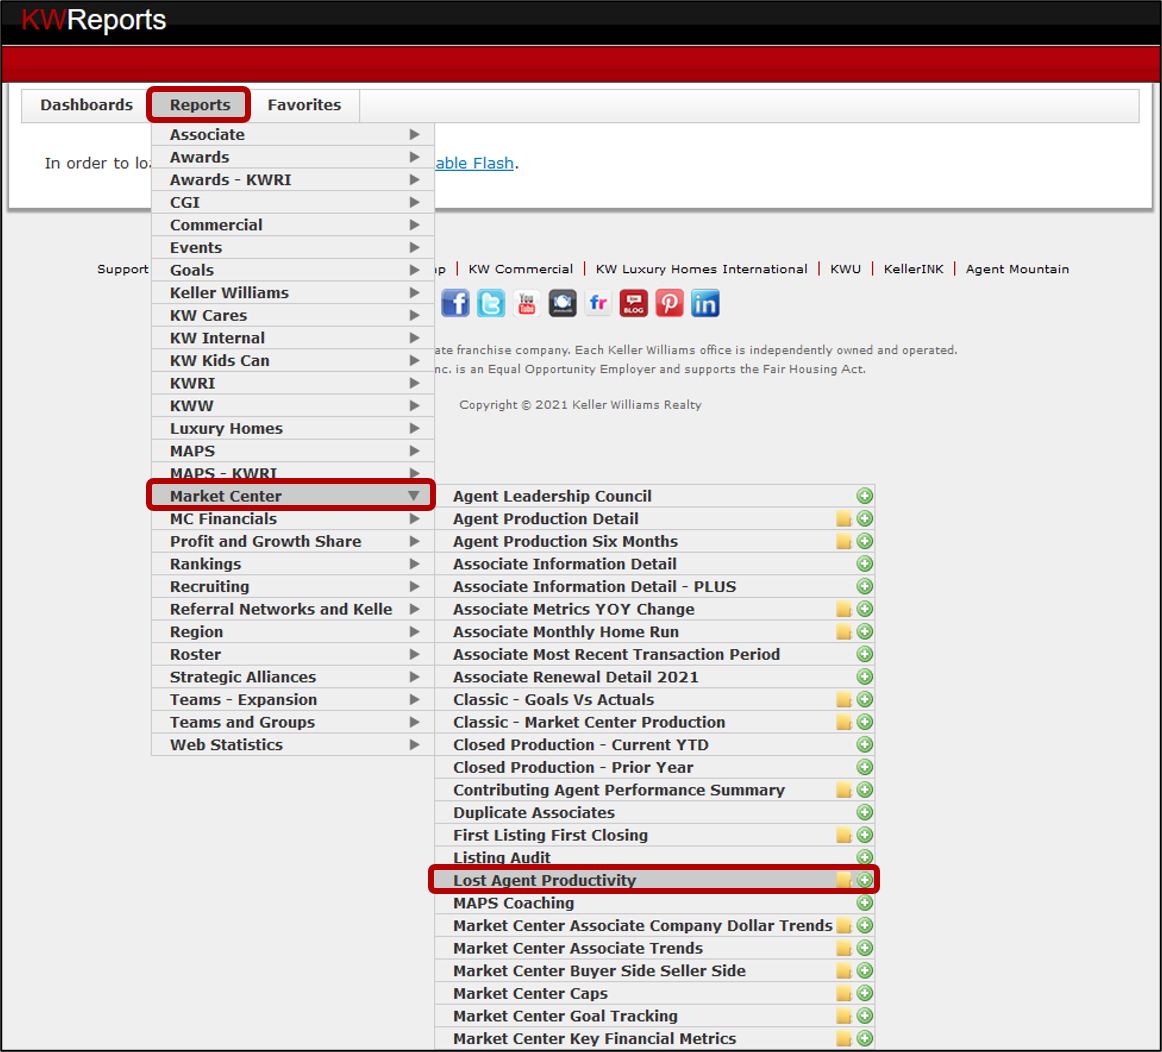
Task: Switch to the Favorites tab
Action: 304,105
